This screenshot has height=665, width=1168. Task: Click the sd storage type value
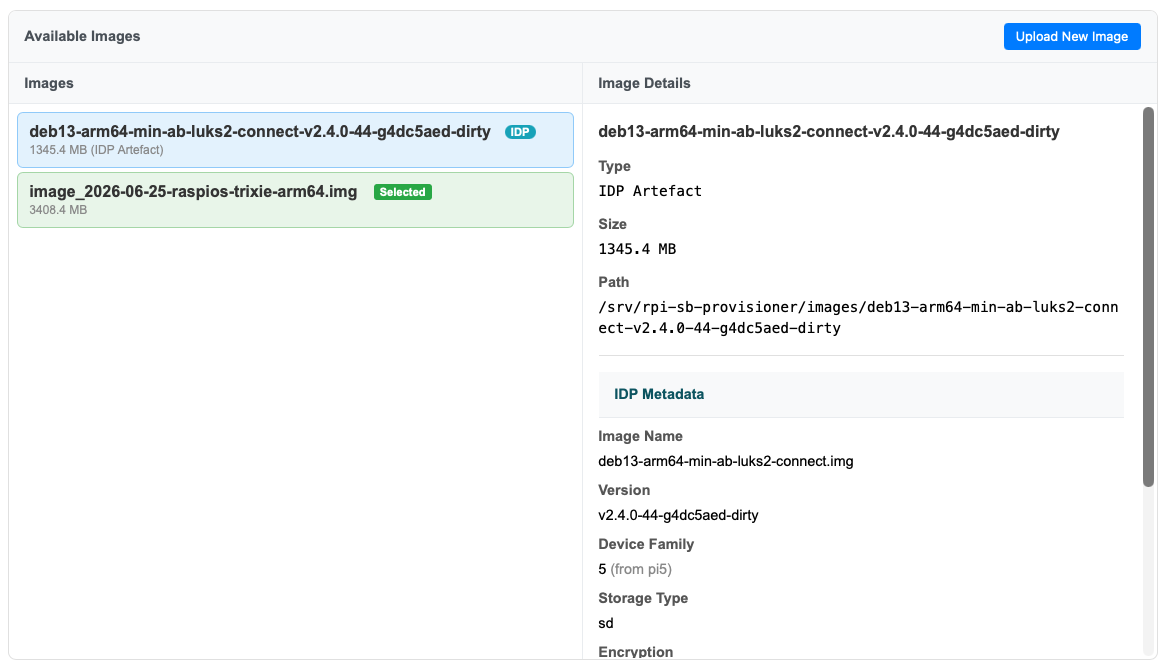(606, 623)
